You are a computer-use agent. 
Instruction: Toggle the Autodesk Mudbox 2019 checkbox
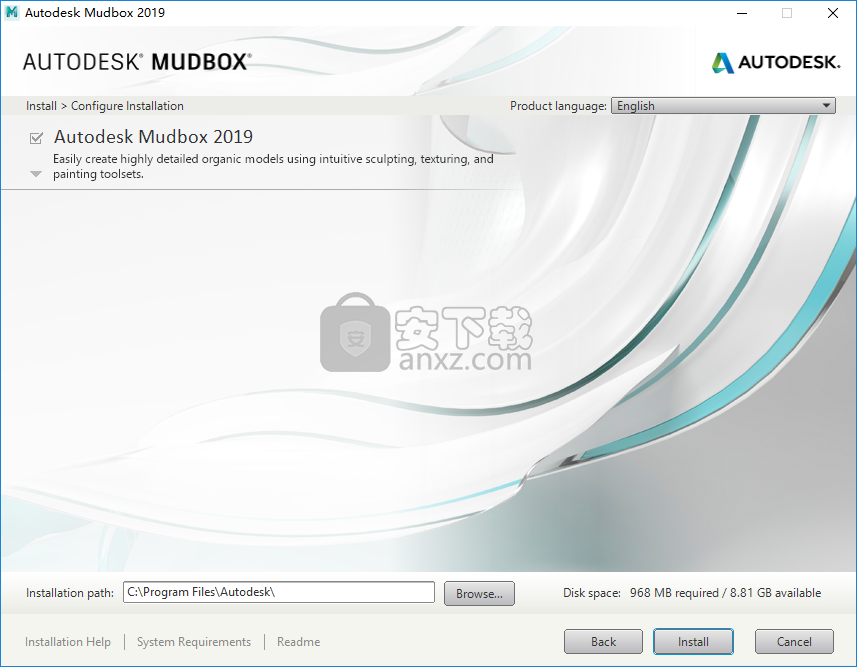pos(36,138)
